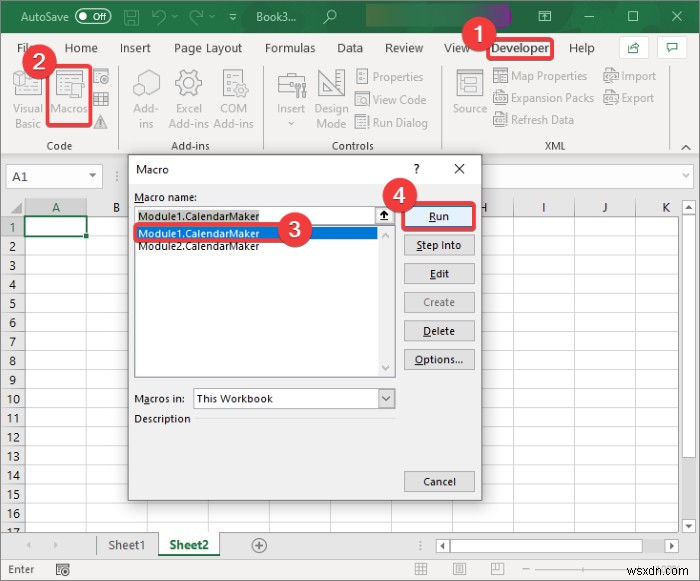Click the Macro recording status bar icon

[62, 569]
